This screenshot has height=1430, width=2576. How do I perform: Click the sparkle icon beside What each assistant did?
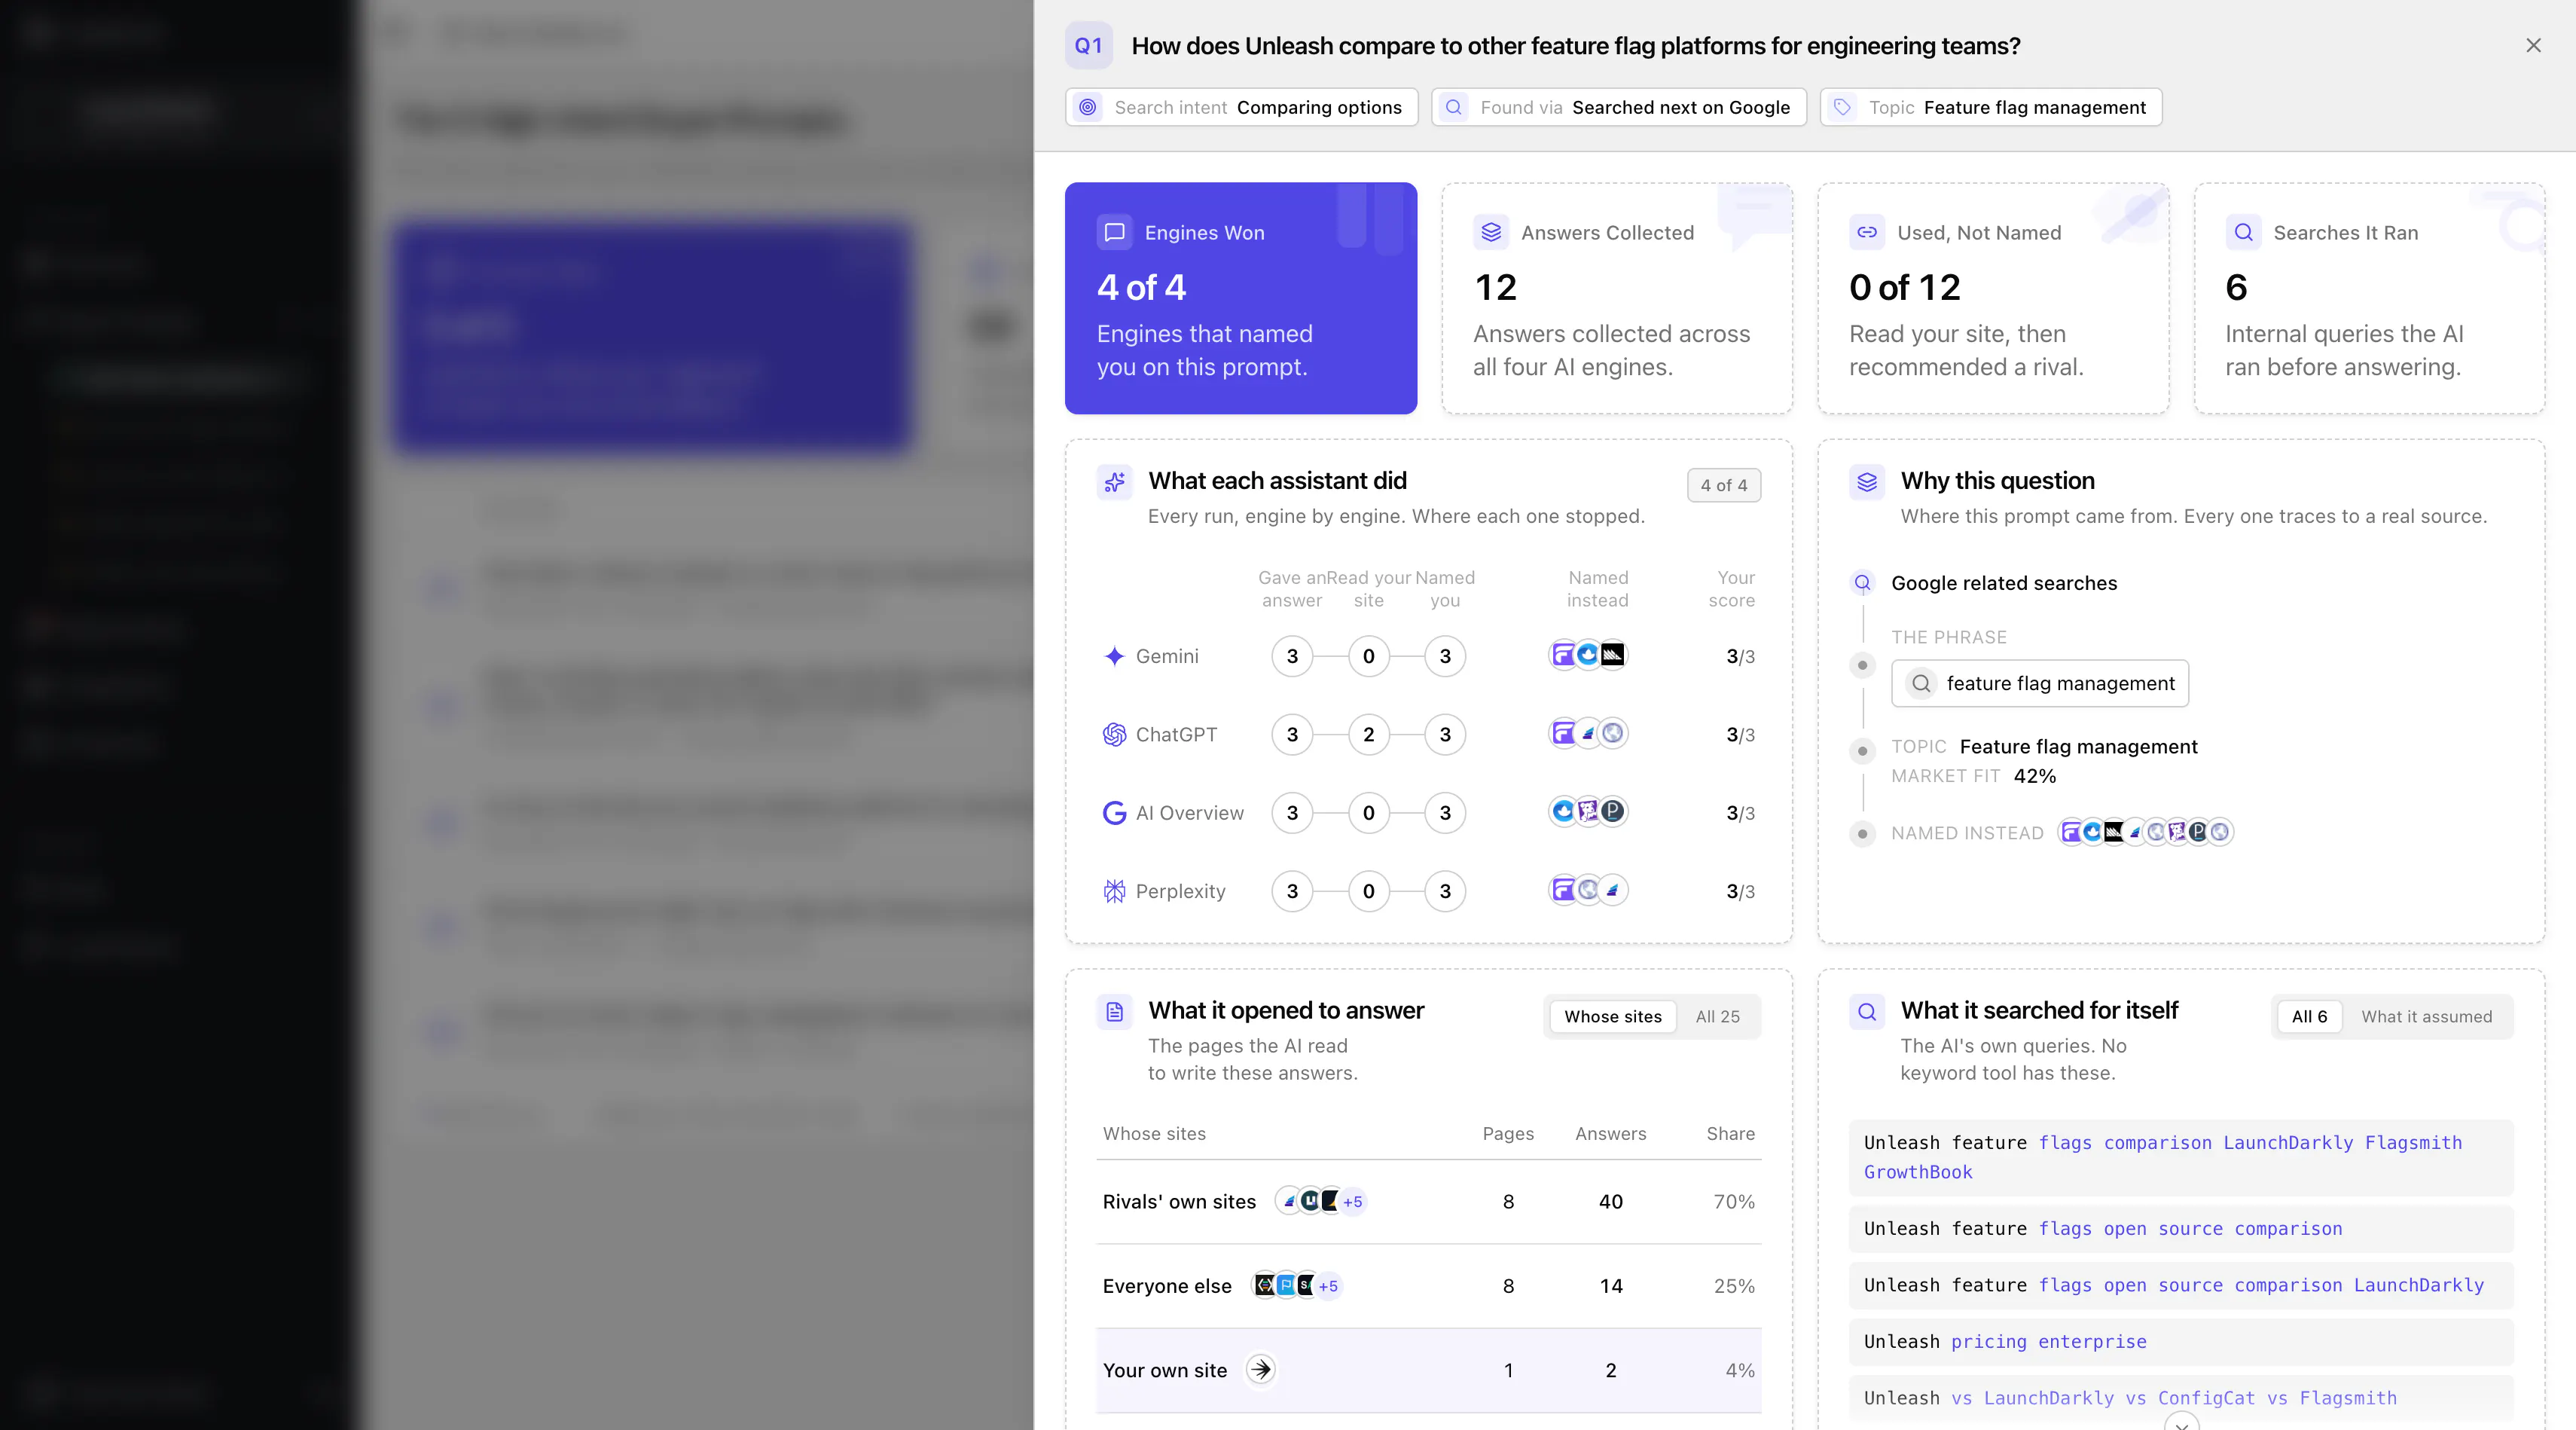(x=1114, y=482)
